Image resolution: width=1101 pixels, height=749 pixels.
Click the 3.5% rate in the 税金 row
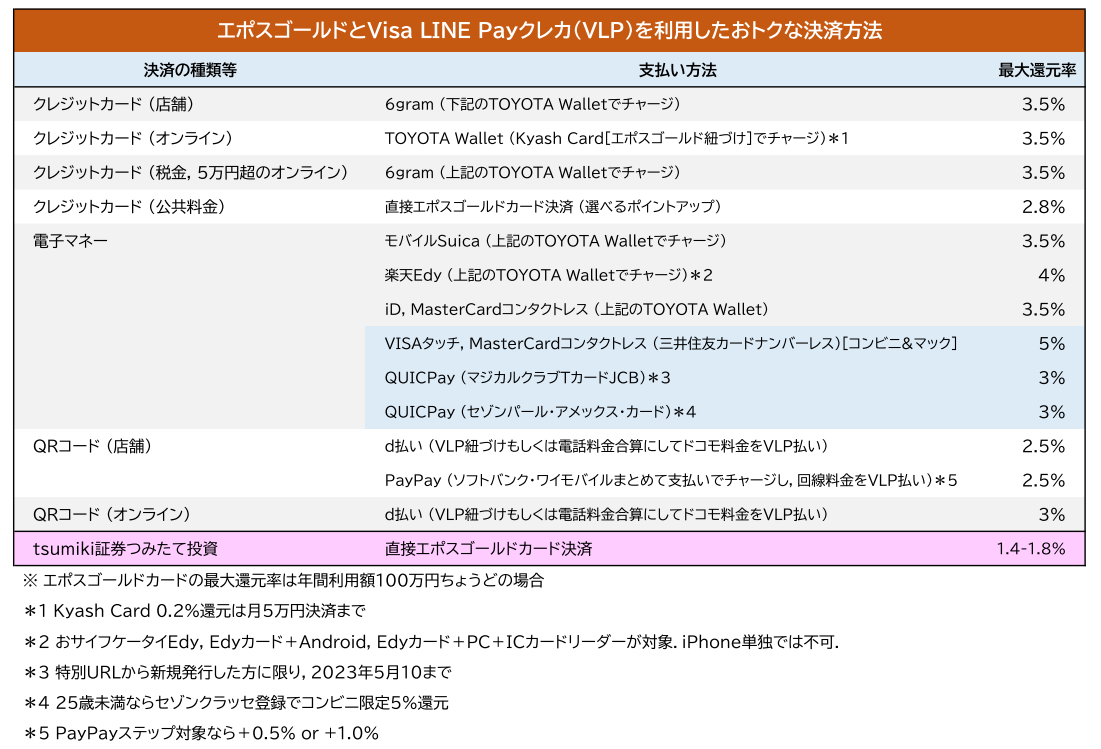(x=1043, y=173)
